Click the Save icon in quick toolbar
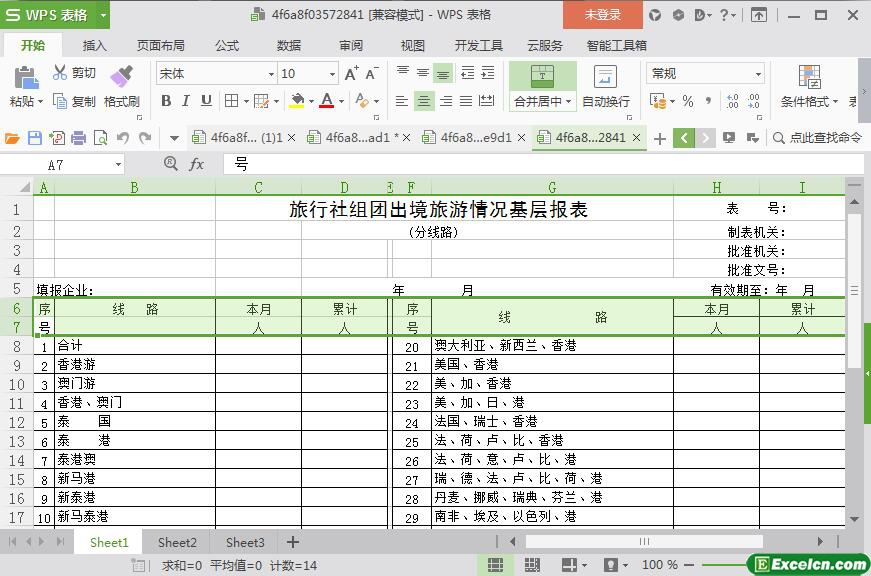Viewport: 871px width, 576px height. pos(35,138)
